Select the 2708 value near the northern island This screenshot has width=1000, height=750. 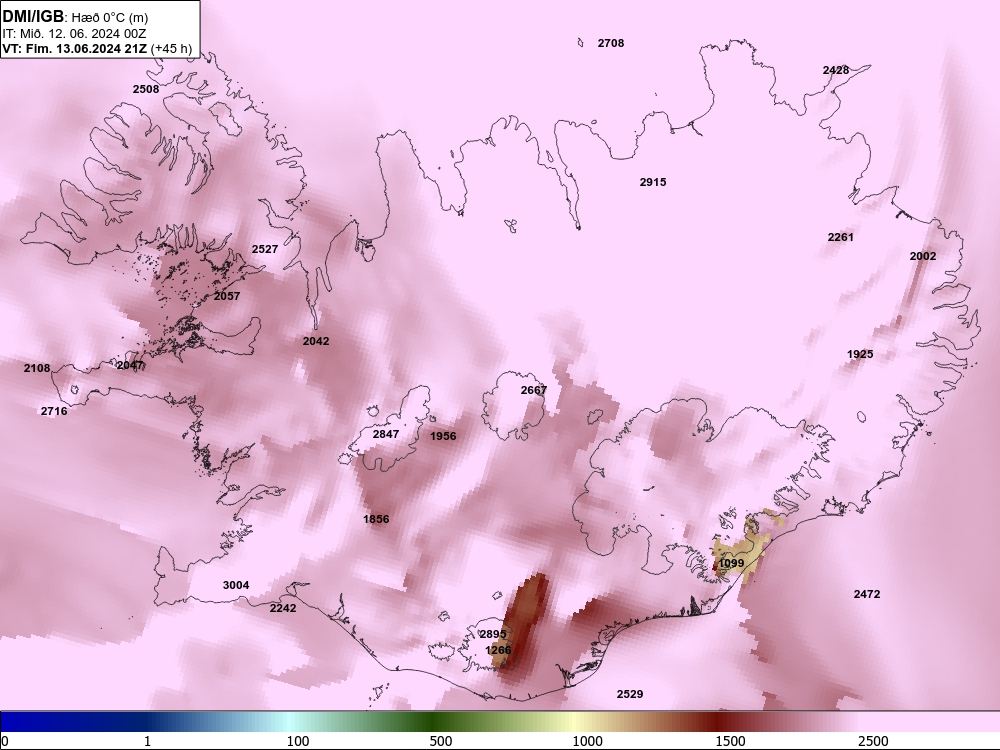(x=610, y=43)
